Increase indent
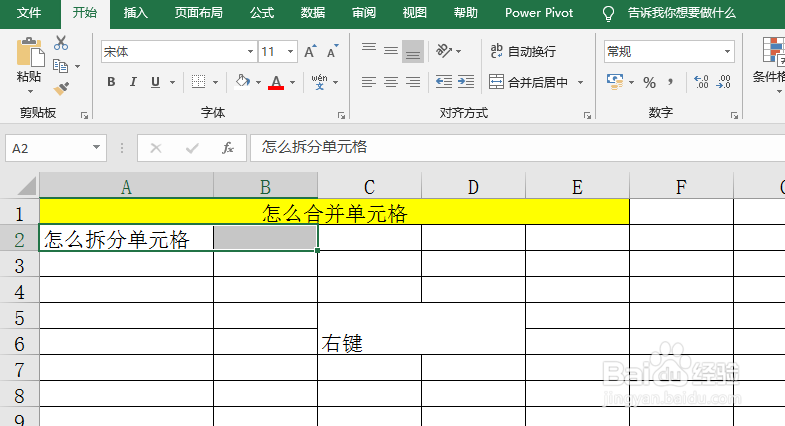The height and width of the screenshot is (426, 785). (x=466, y=82)
